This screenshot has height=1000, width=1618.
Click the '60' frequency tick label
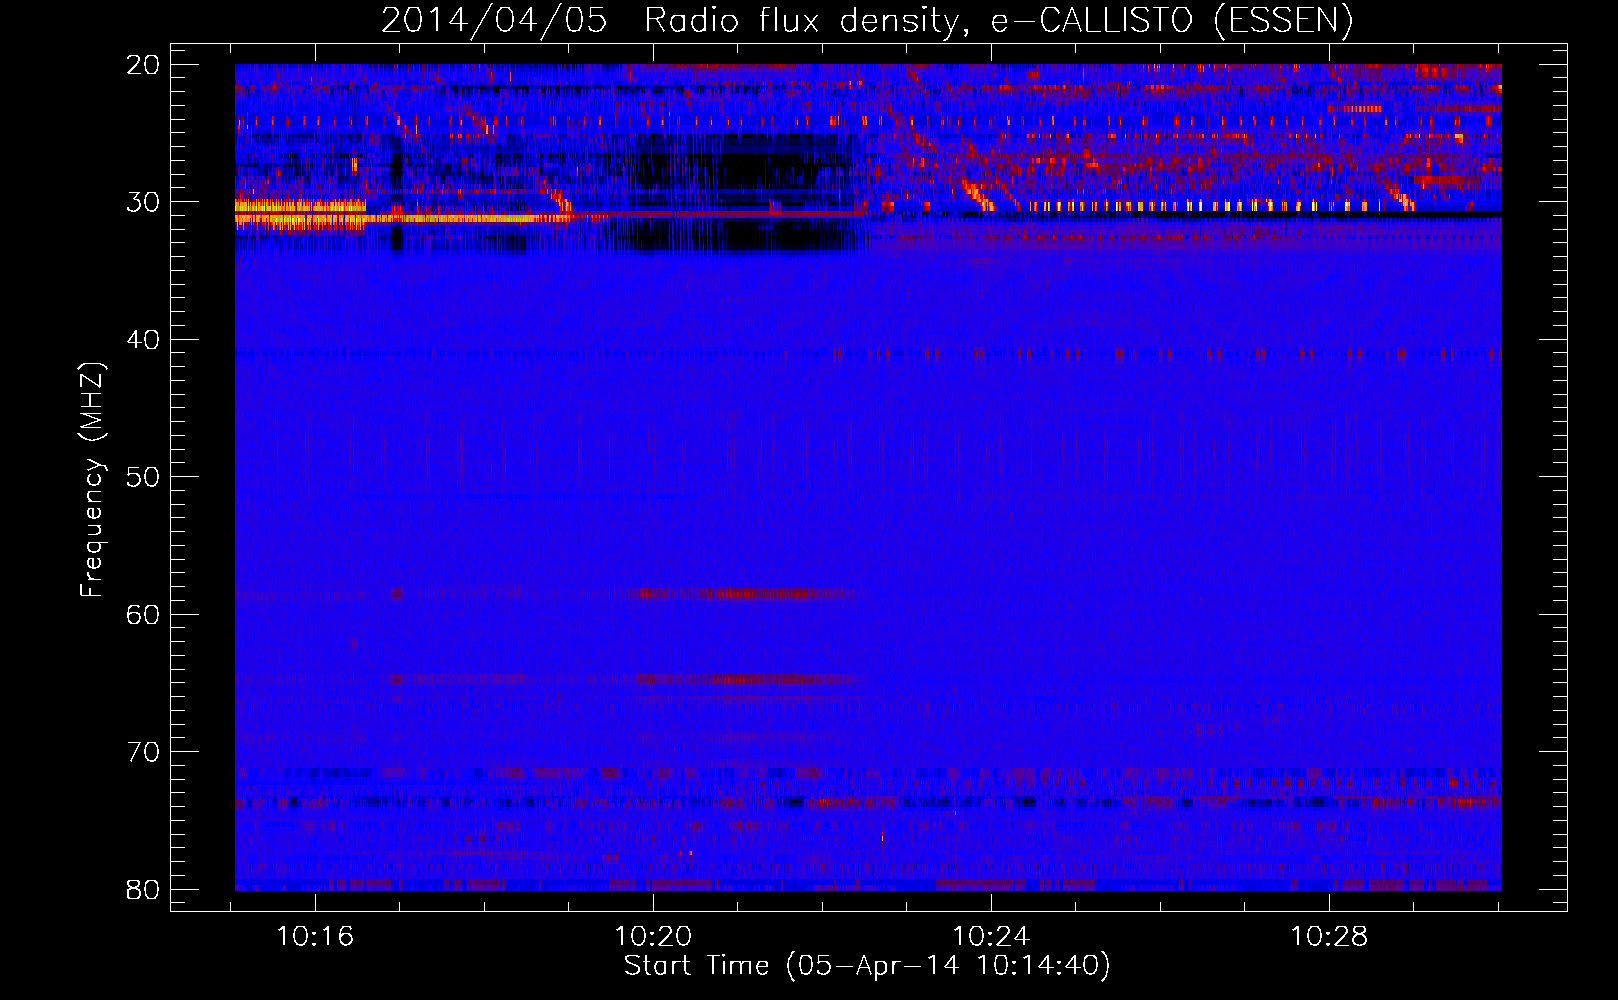click(143, 614)
